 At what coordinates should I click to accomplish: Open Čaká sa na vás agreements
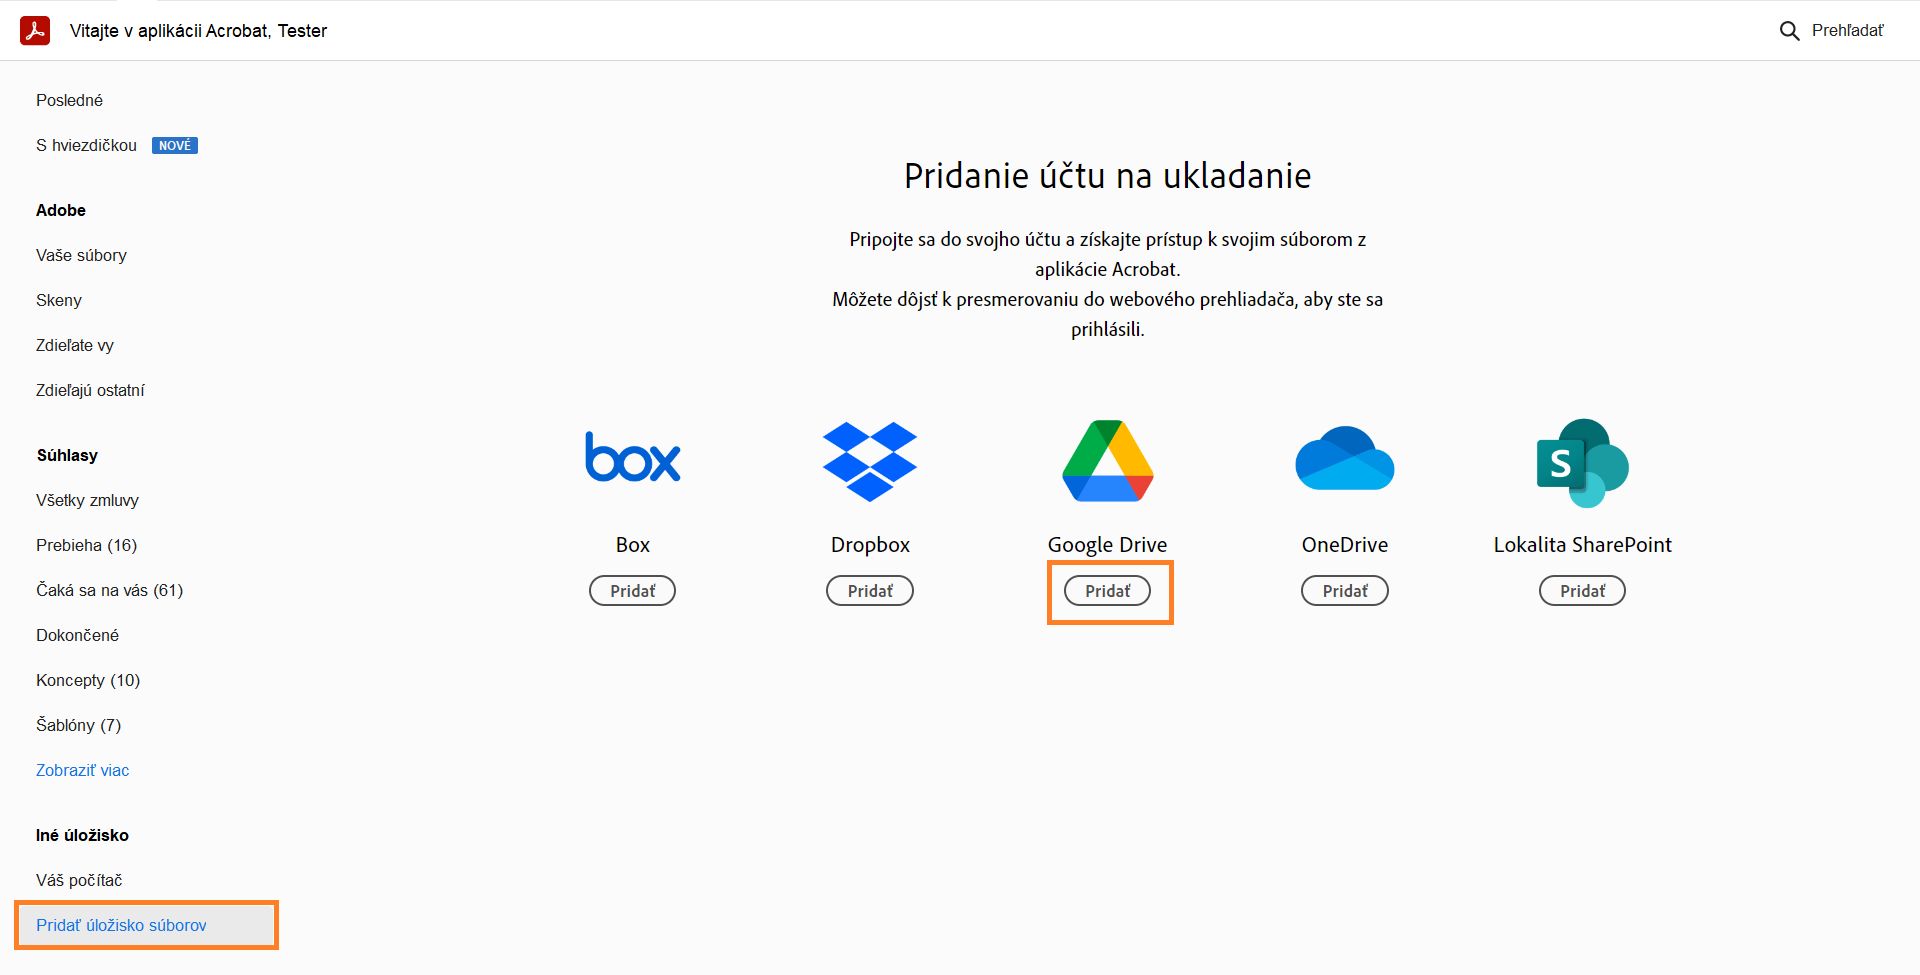pos(109,590)
